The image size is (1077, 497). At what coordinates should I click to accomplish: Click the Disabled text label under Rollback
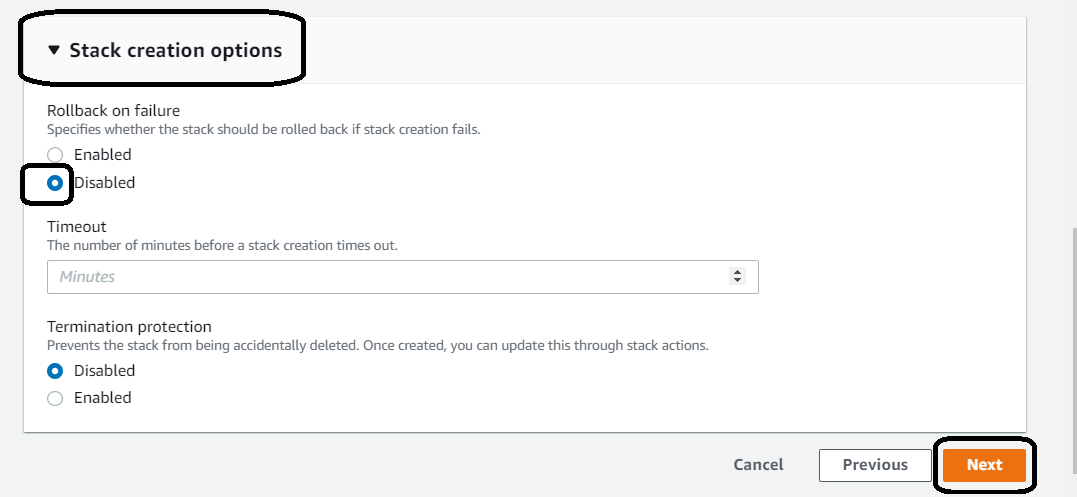click(104, 183)
